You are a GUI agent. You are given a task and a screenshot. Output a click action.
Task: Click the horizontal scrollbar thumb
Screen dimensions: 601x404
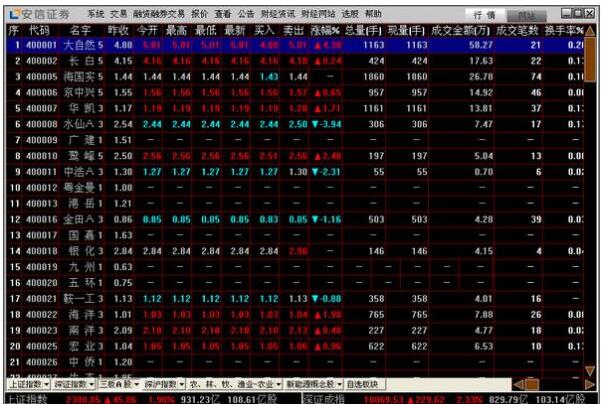(x=532, y=384)
